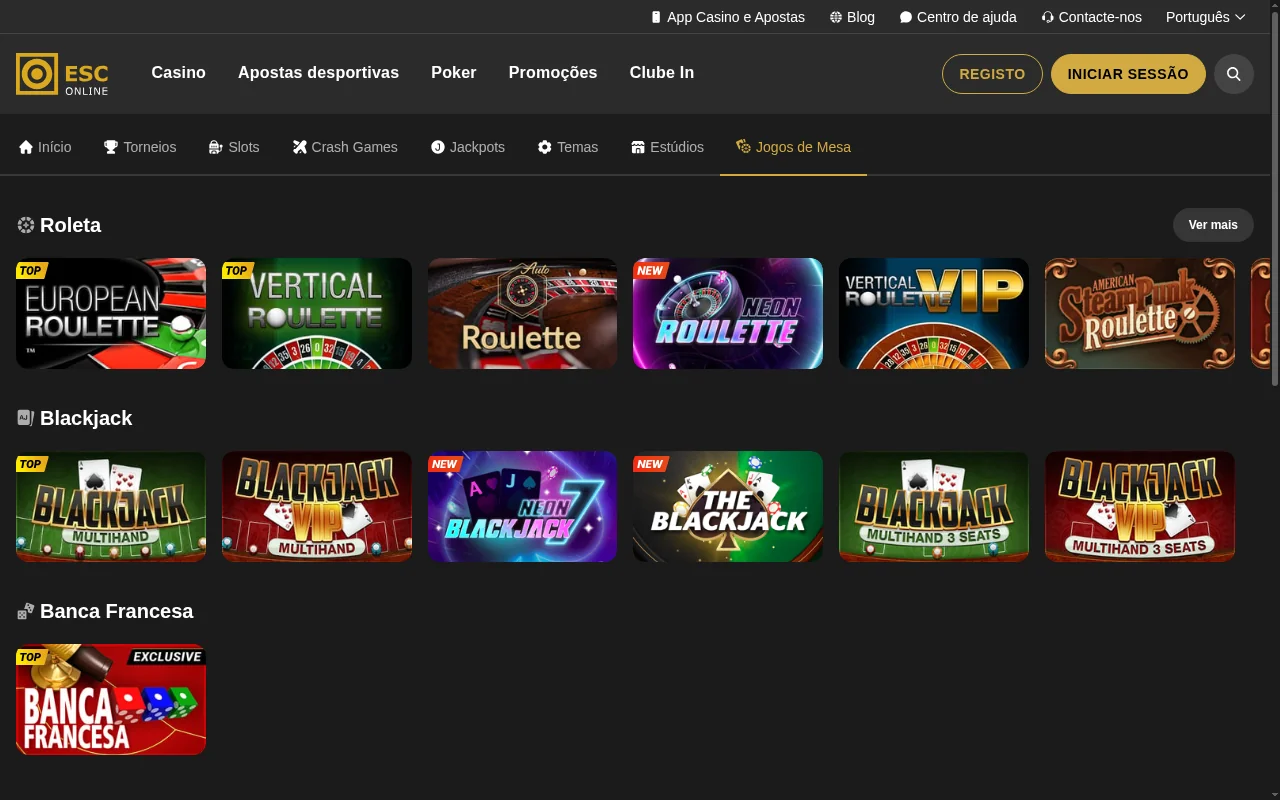Open Centro de ajuda link
Image resolution: width=1280 pixels, height=800 pixels.
[x=958, y=17]
